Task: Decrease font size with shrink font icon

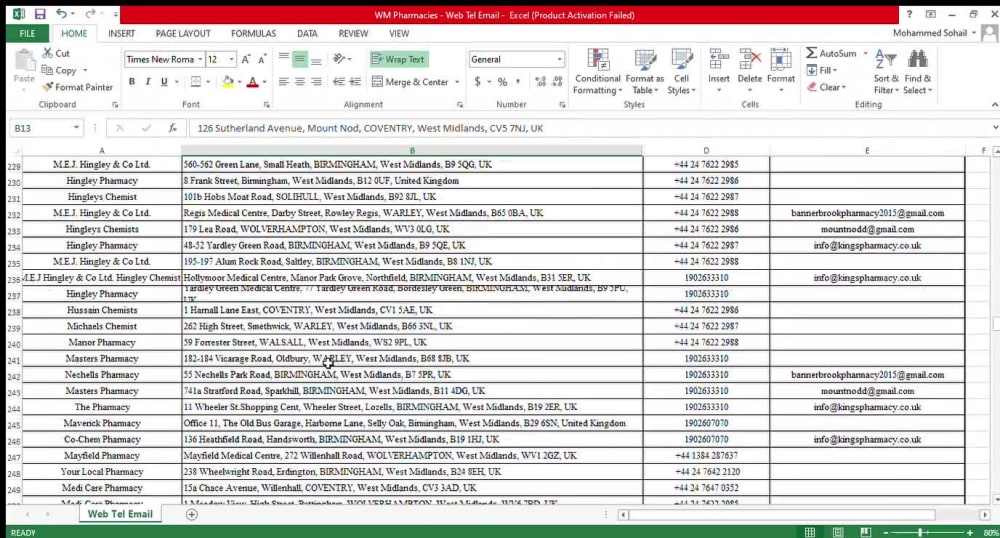Action: coord(261,59)
